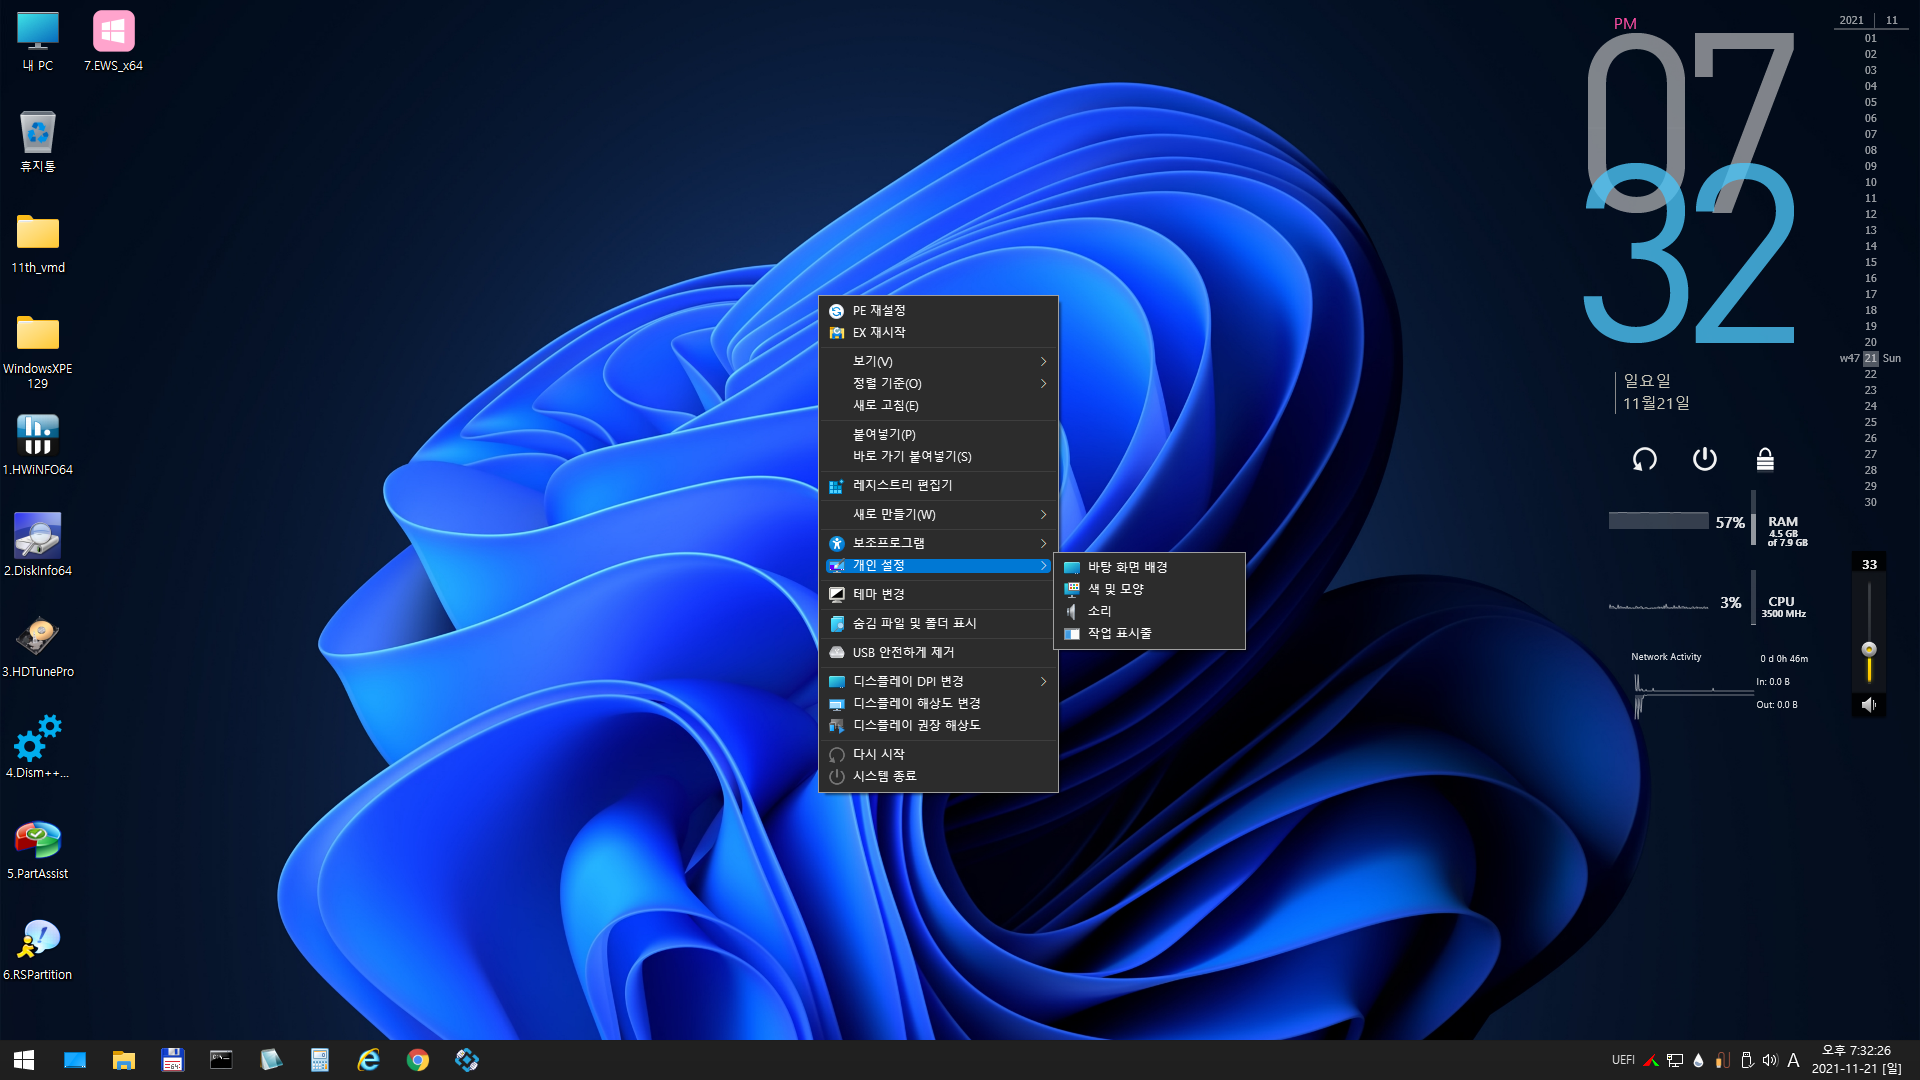Choose EX 재시작 in the context menu
Image resolution: width=1920 pixels, height=1080 pixels.
coord(938,333)
